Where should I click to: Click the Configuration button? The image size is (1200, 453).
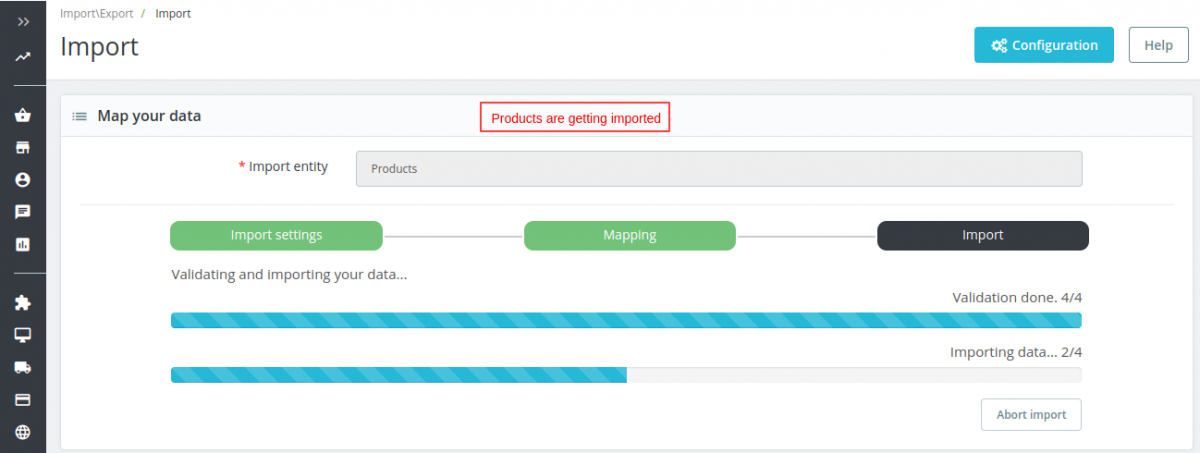coord(1043,45)
